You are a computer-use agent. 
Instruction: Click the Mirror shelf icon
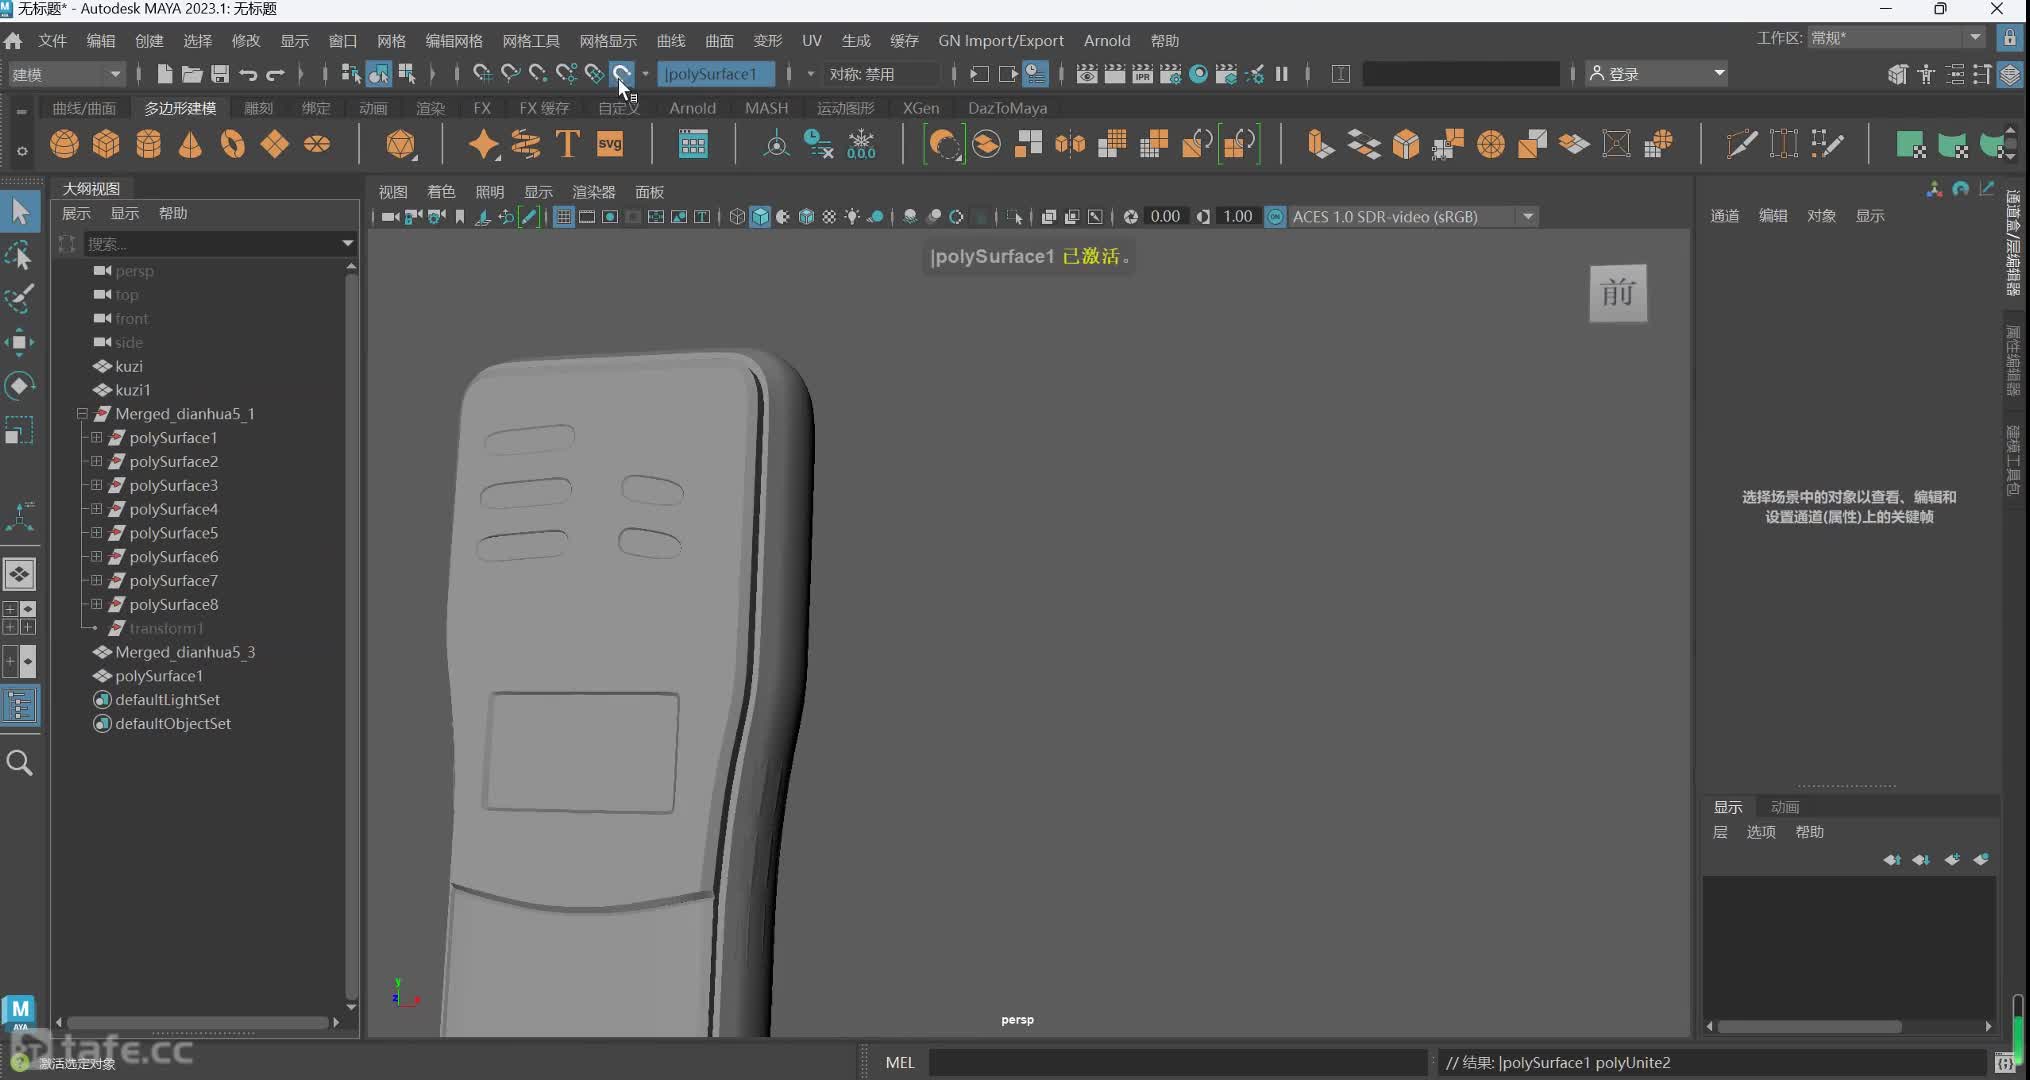pos(1070,144)
